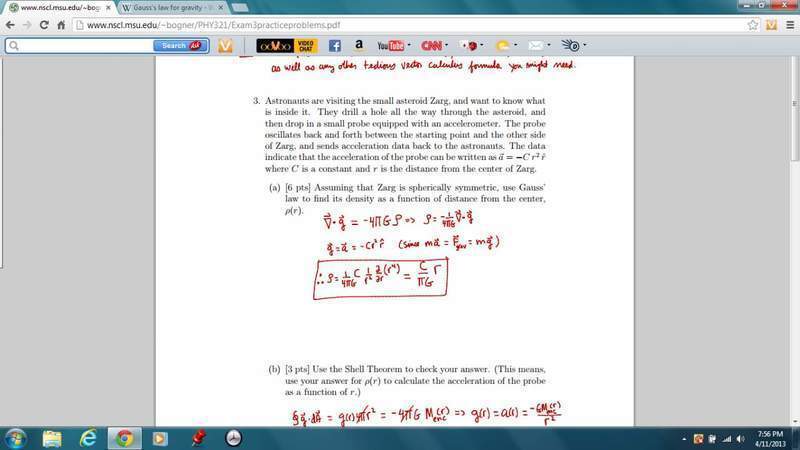800x450 pixels.
Task: Expand the YouTube toolbar dropdown arrow
Action: (x=409, y=46)
